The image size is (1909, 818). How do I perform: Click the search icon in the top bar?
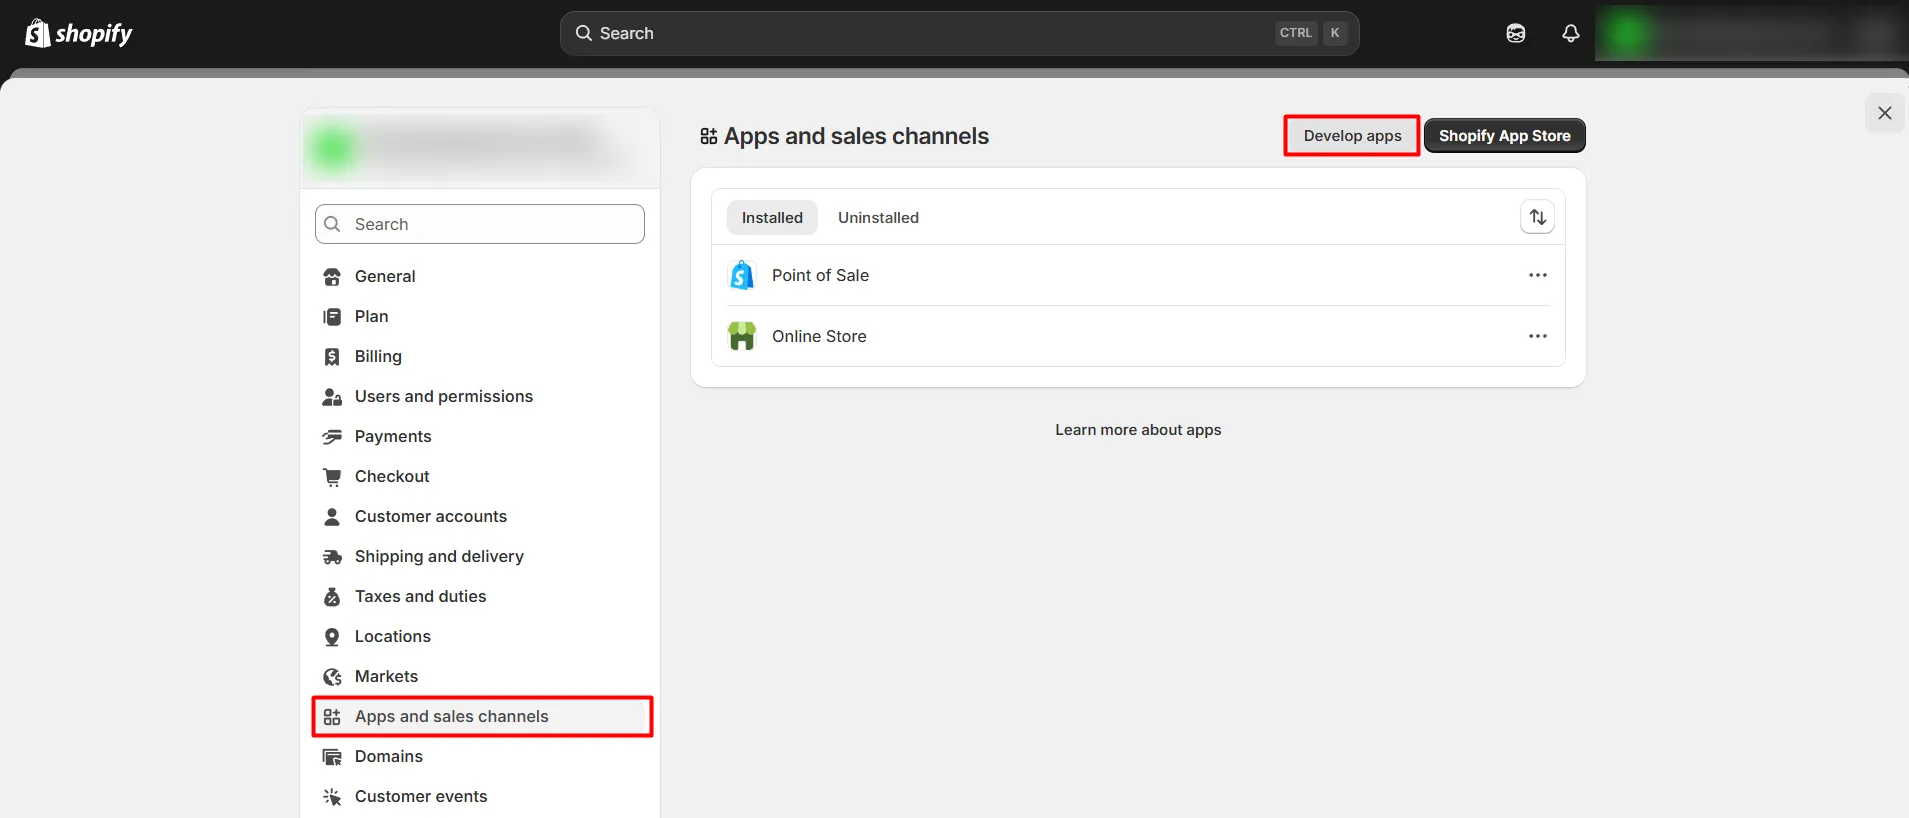(584, 33)
